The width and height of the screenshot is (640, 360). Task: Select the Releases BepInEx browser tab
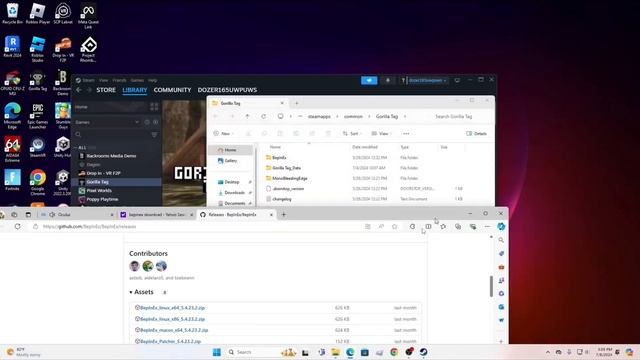236,214
